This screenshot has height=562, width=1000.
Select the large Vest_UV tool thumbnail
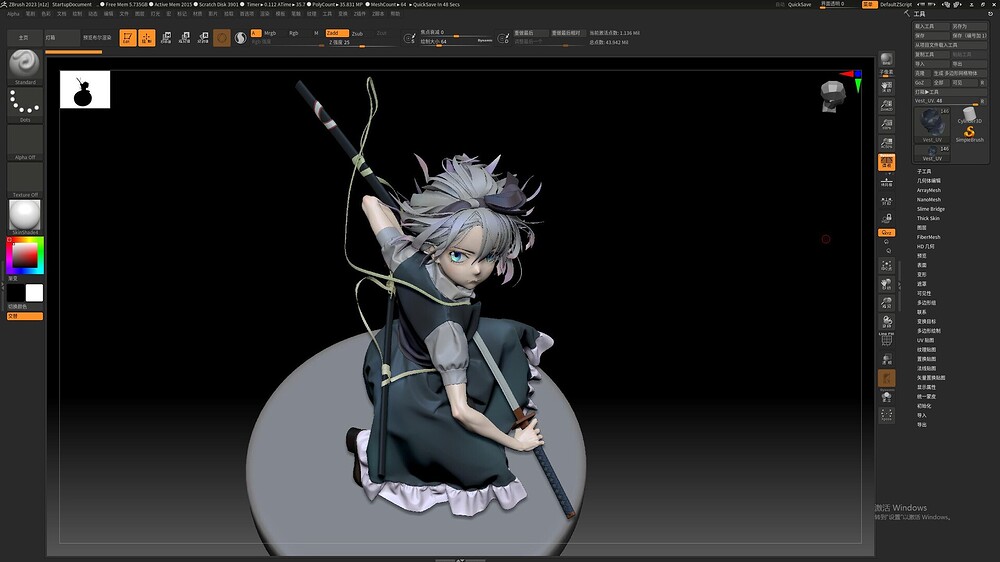pyautogui.click(x=932, y=125)
